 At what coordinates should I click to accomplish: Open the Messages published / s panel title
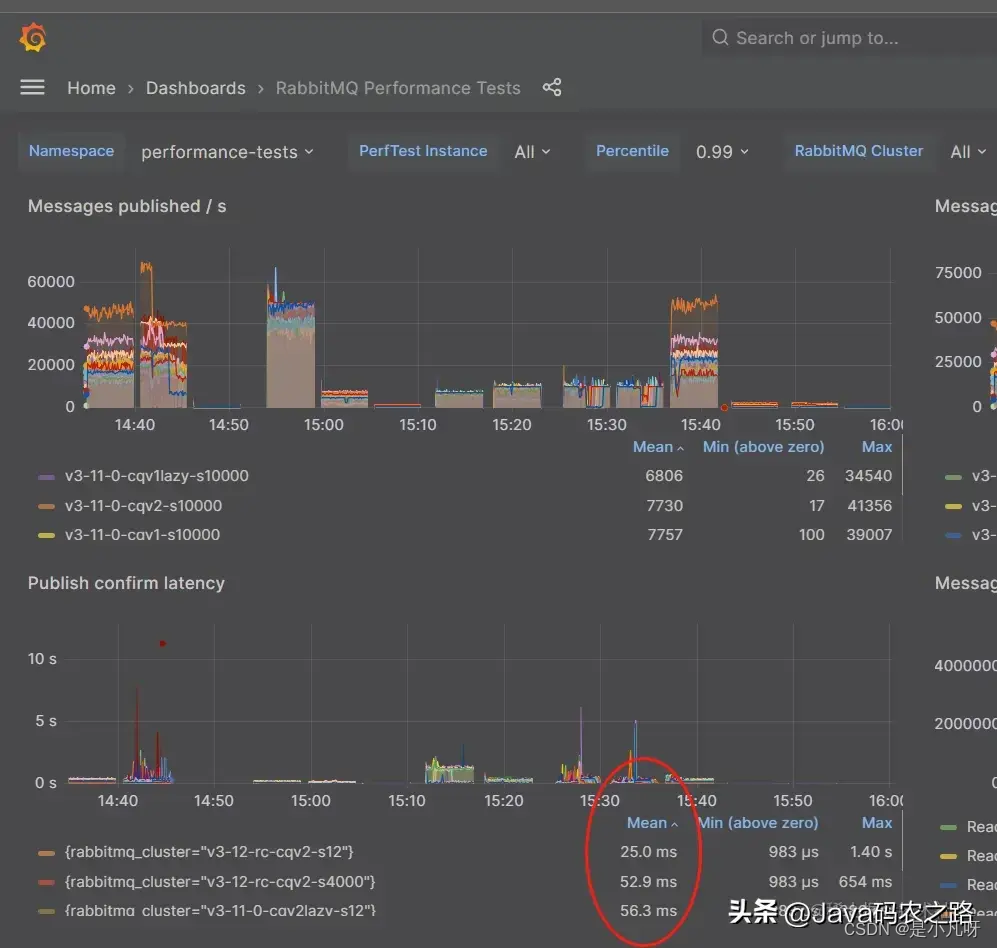[x=127, y=206]
